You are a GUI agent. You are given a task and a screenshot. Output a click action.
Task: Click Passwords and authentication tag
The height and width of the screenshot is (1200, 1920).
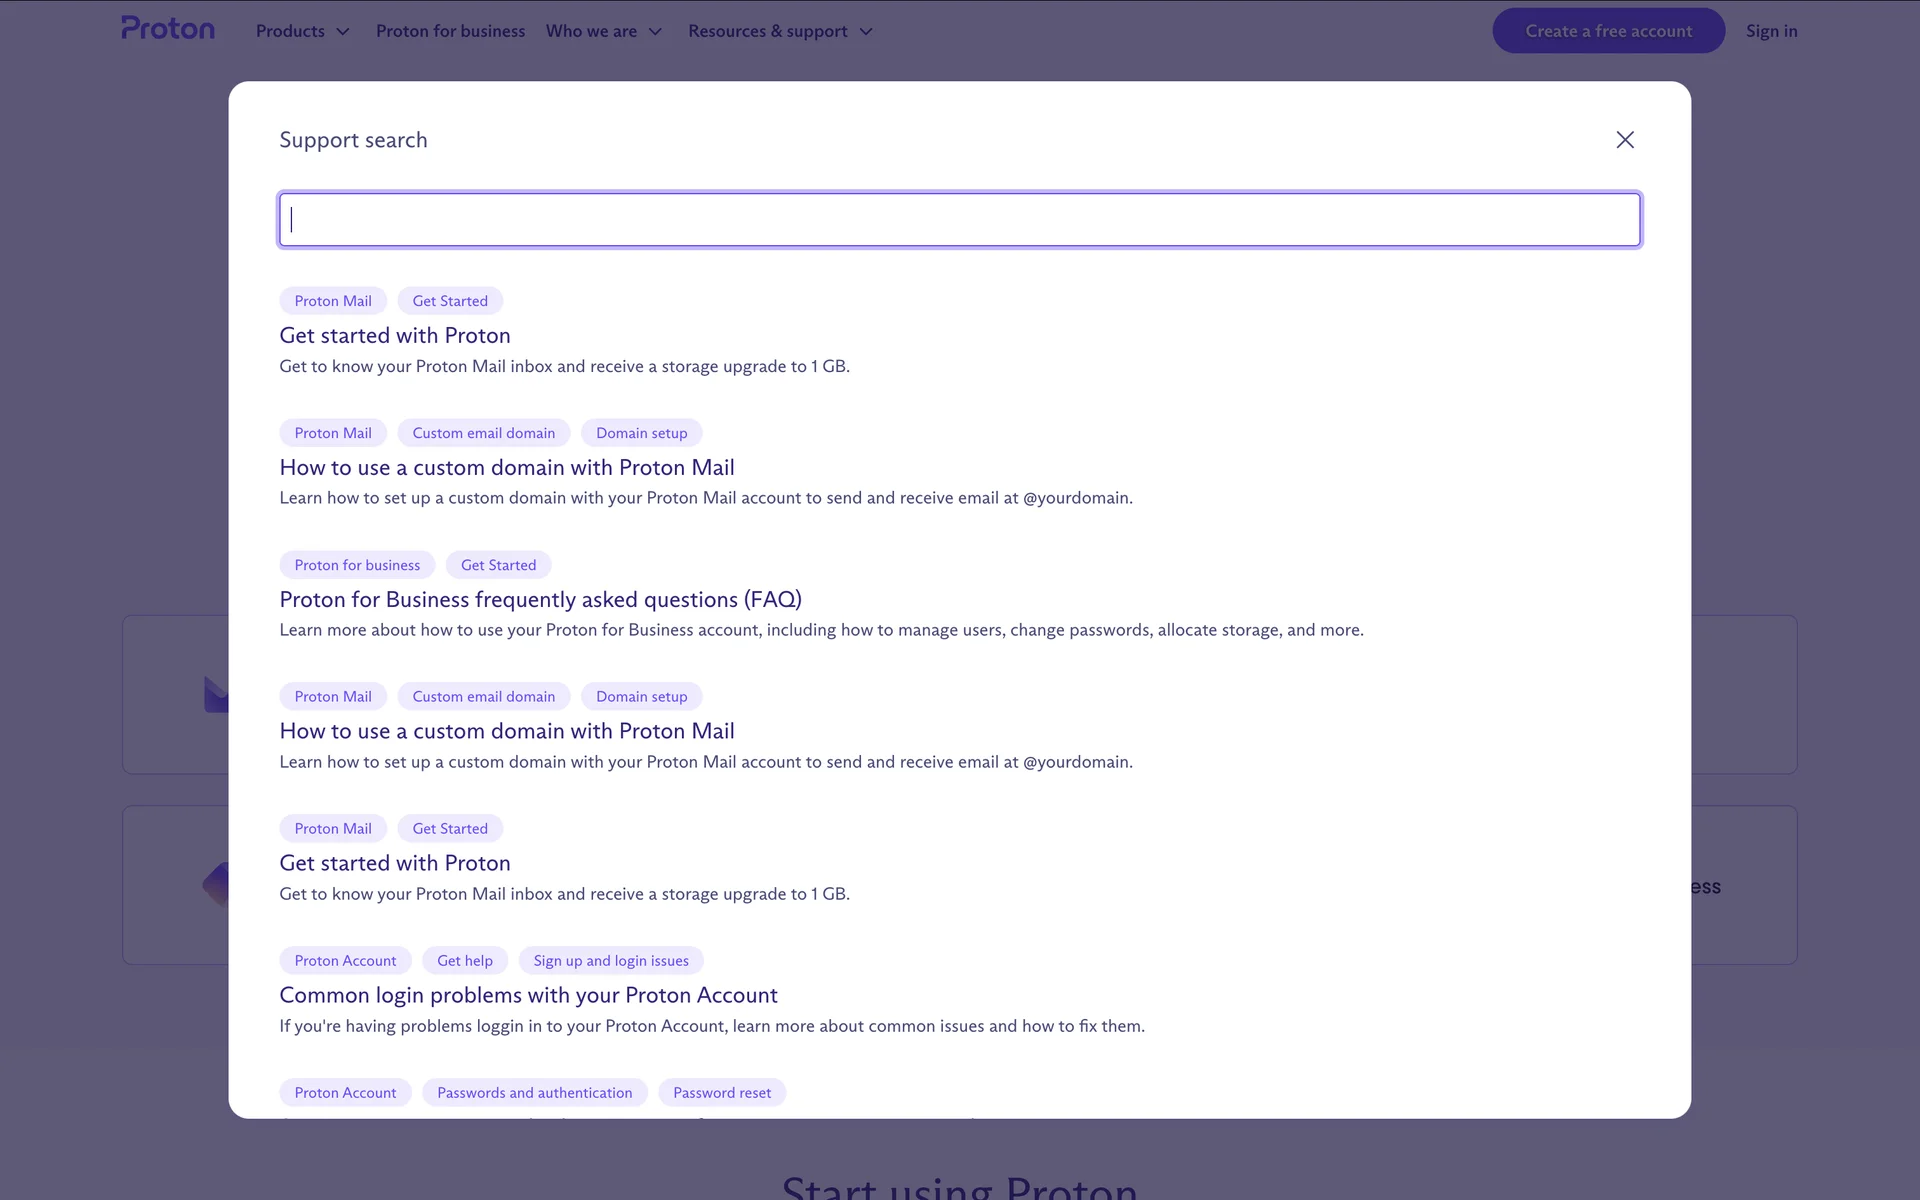[x=534, y=1093]
